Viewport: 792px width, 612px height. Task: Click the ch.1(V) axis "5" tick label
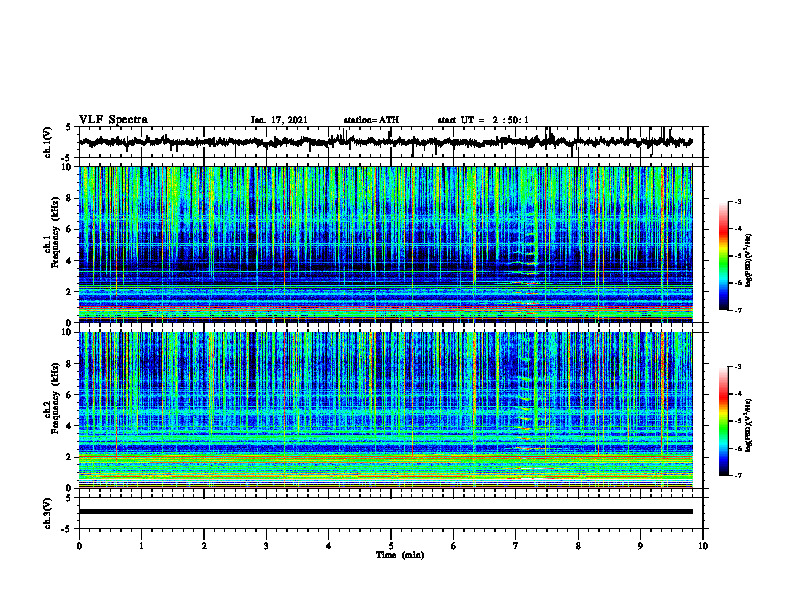pos(68,128)
